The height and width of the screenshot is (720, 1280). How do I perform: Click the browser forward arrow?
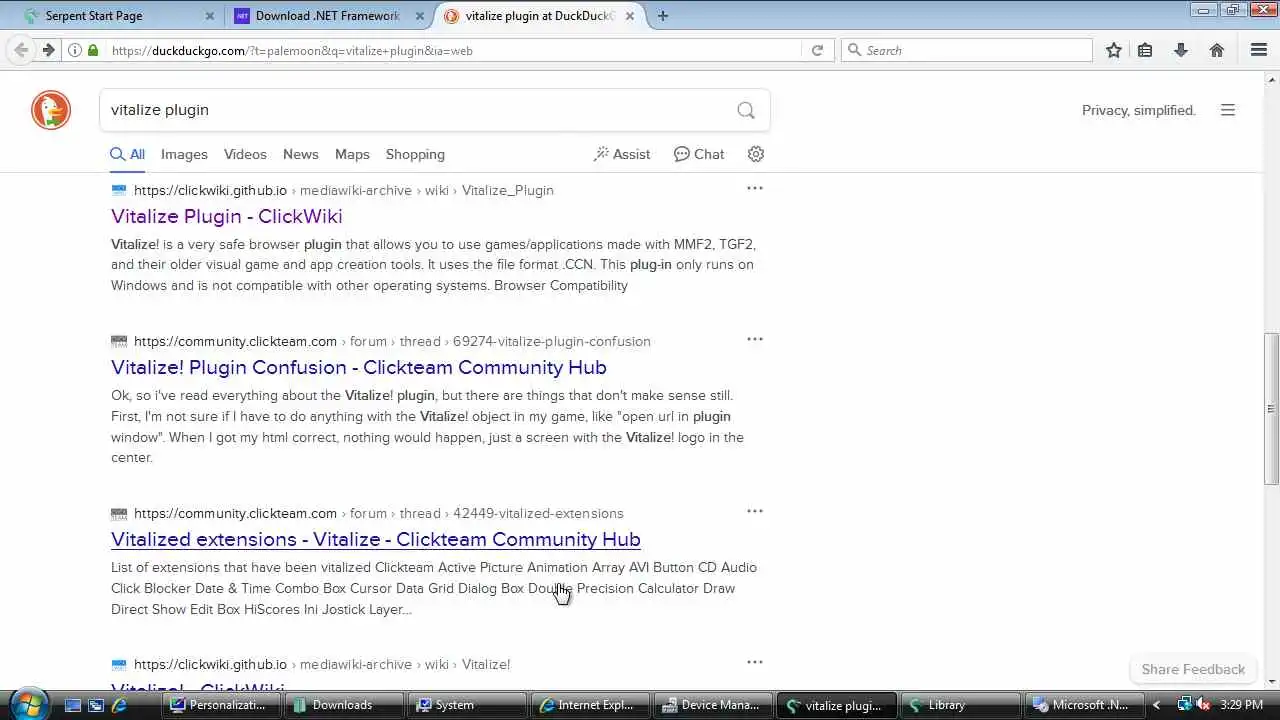(48, 50)
